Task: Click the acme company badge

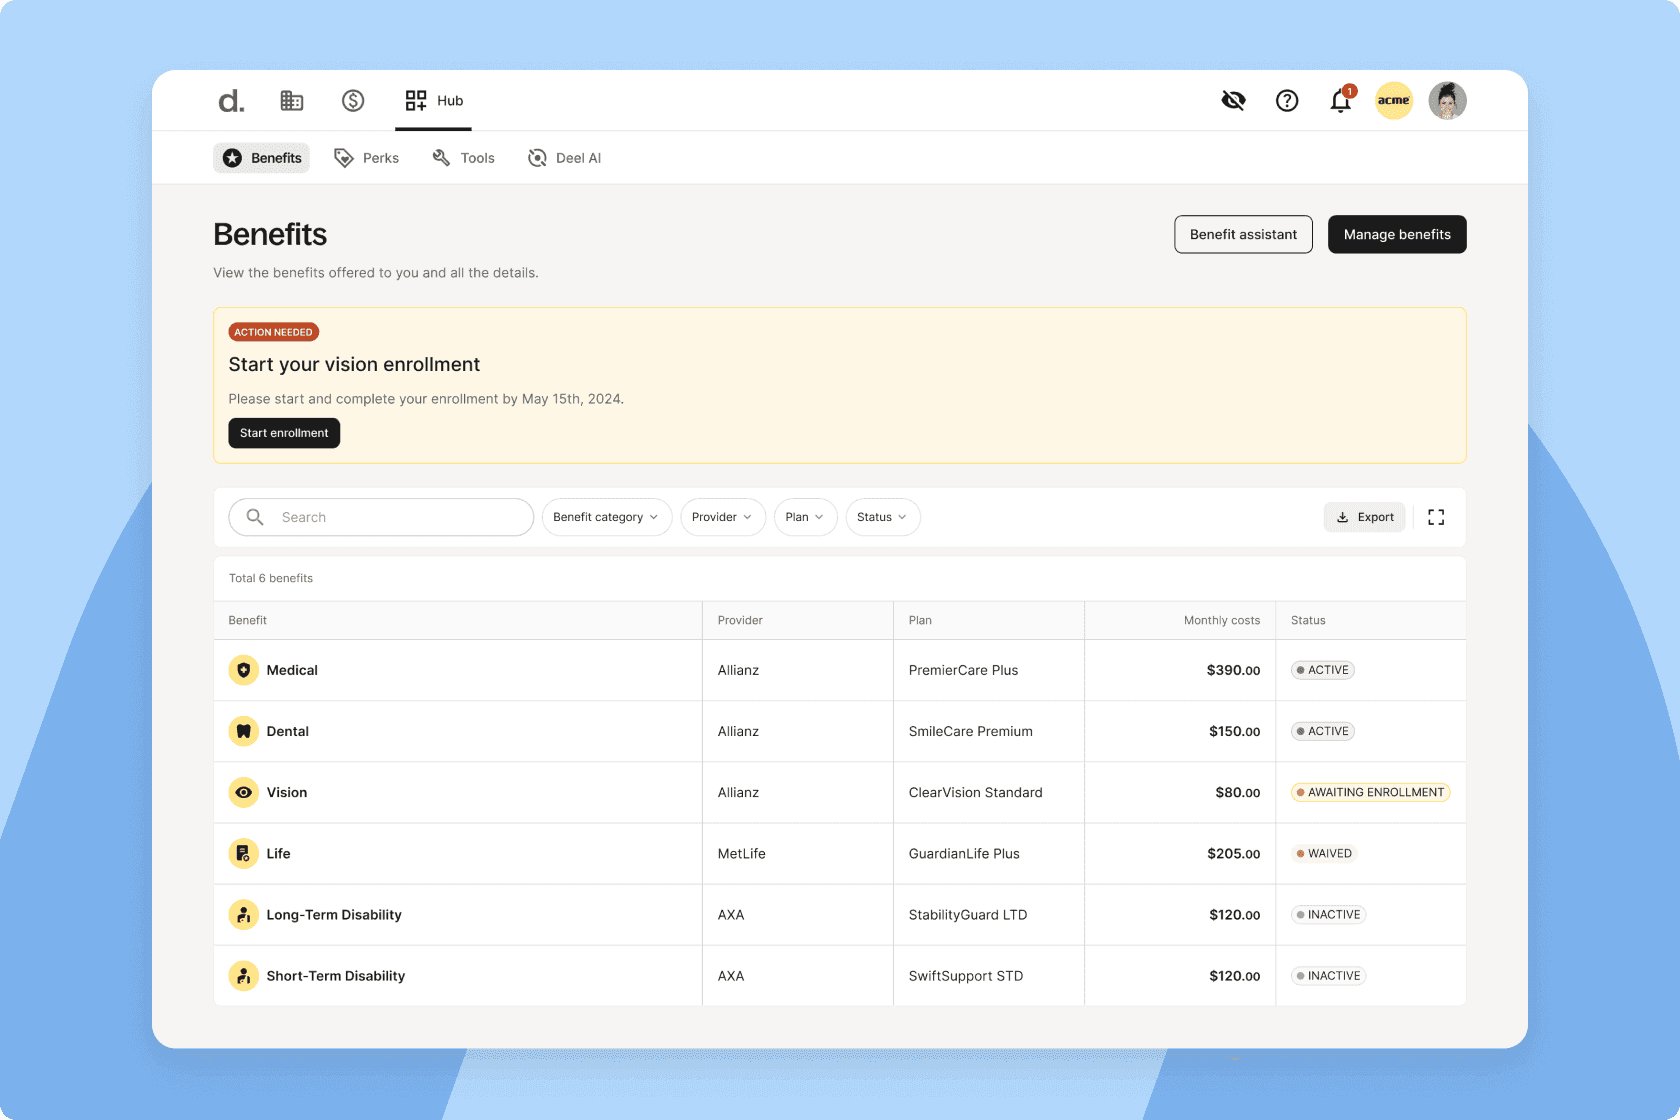Action: pos(1394,101)
